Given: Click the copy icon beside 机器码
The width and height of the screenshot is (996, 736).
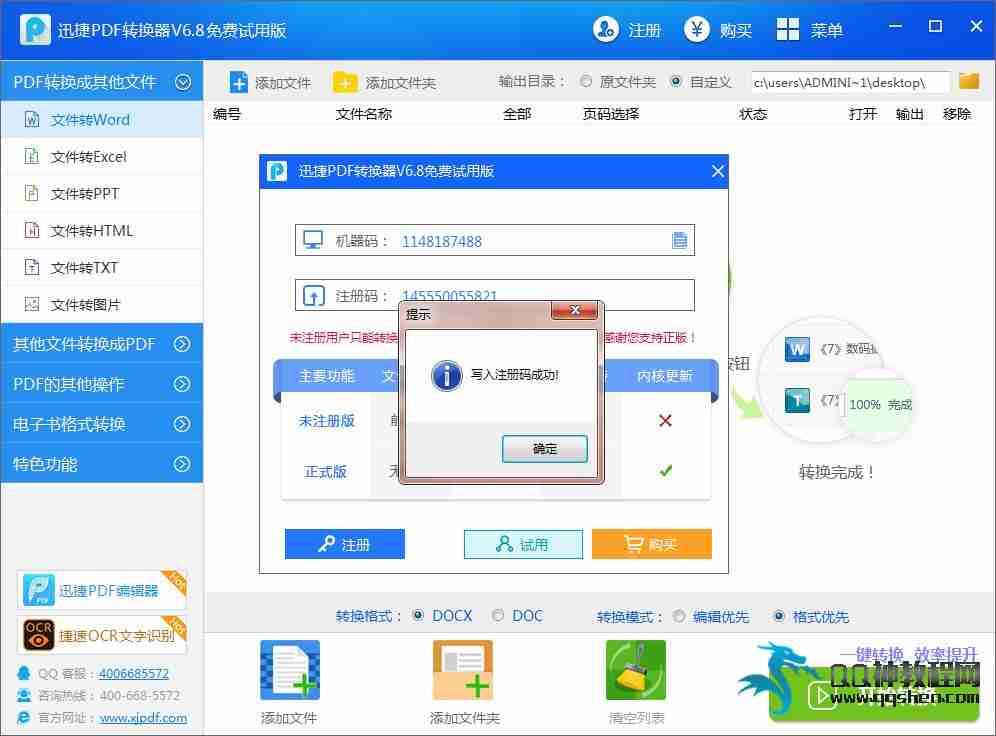Looking at the screenshot, I should (679, 240).
